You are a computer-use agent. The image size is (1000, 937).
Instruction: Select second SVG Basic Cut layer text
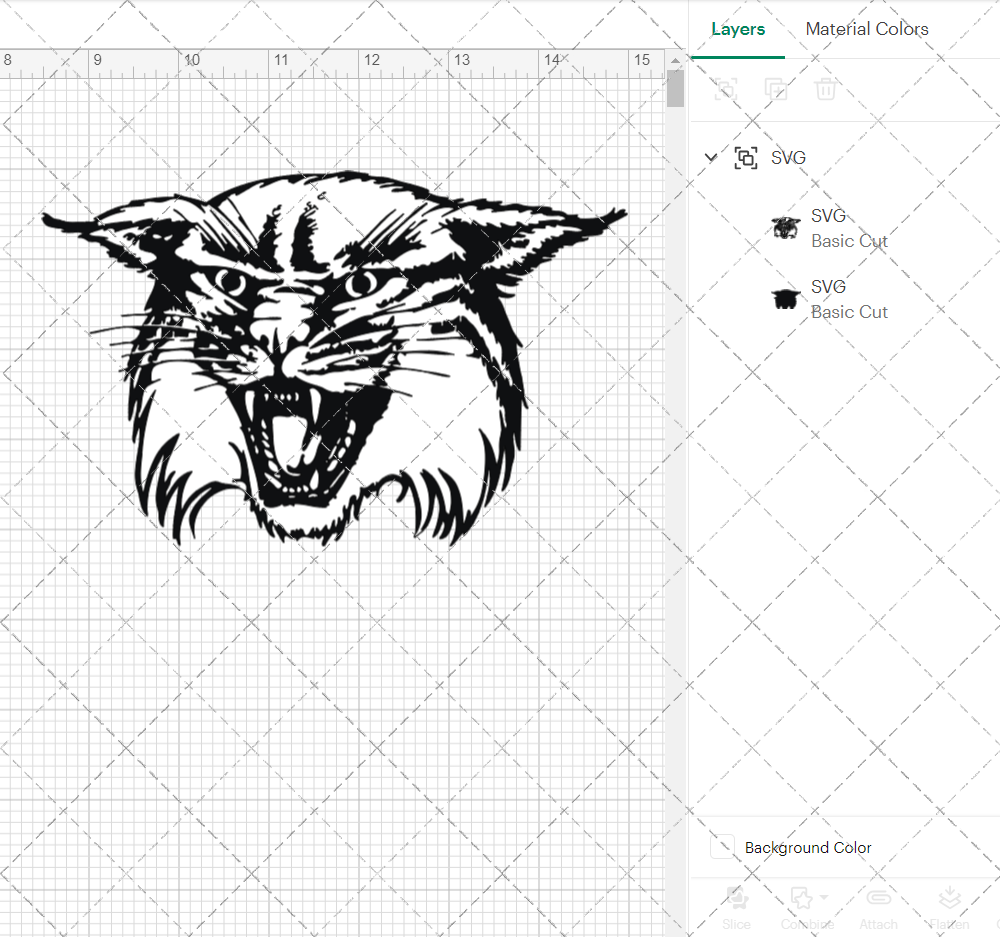click(x=849, y=299)
